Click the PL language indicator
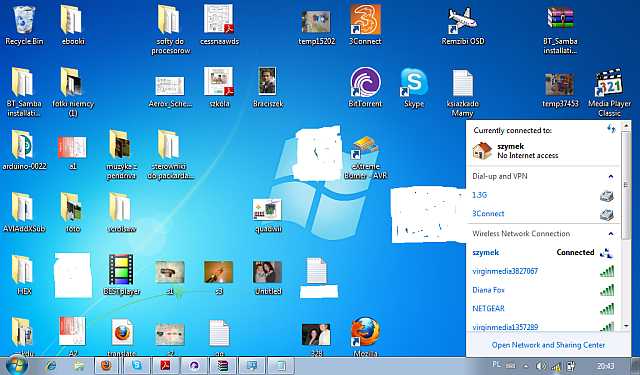This screenshot has width=640, height=375. [496, 364]
